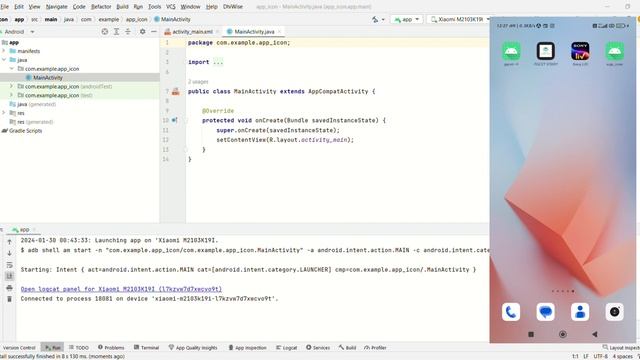Tap the Contacts icon on device dock
The width and height of the screenshot is (640, 360).
click(x=580, y=312)
